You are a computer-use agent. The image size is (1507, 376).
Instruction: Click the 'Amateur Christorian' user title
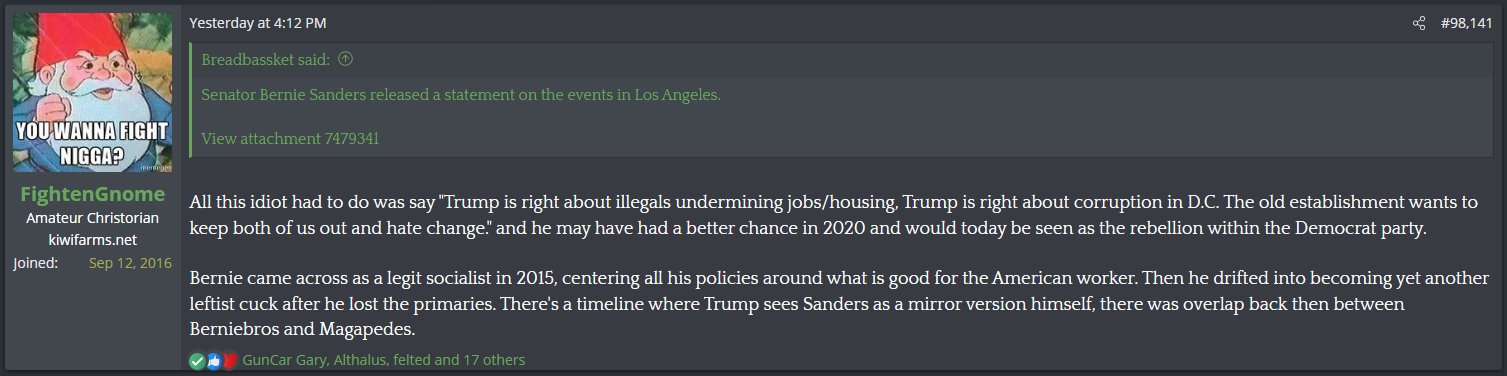pos(92,219)
